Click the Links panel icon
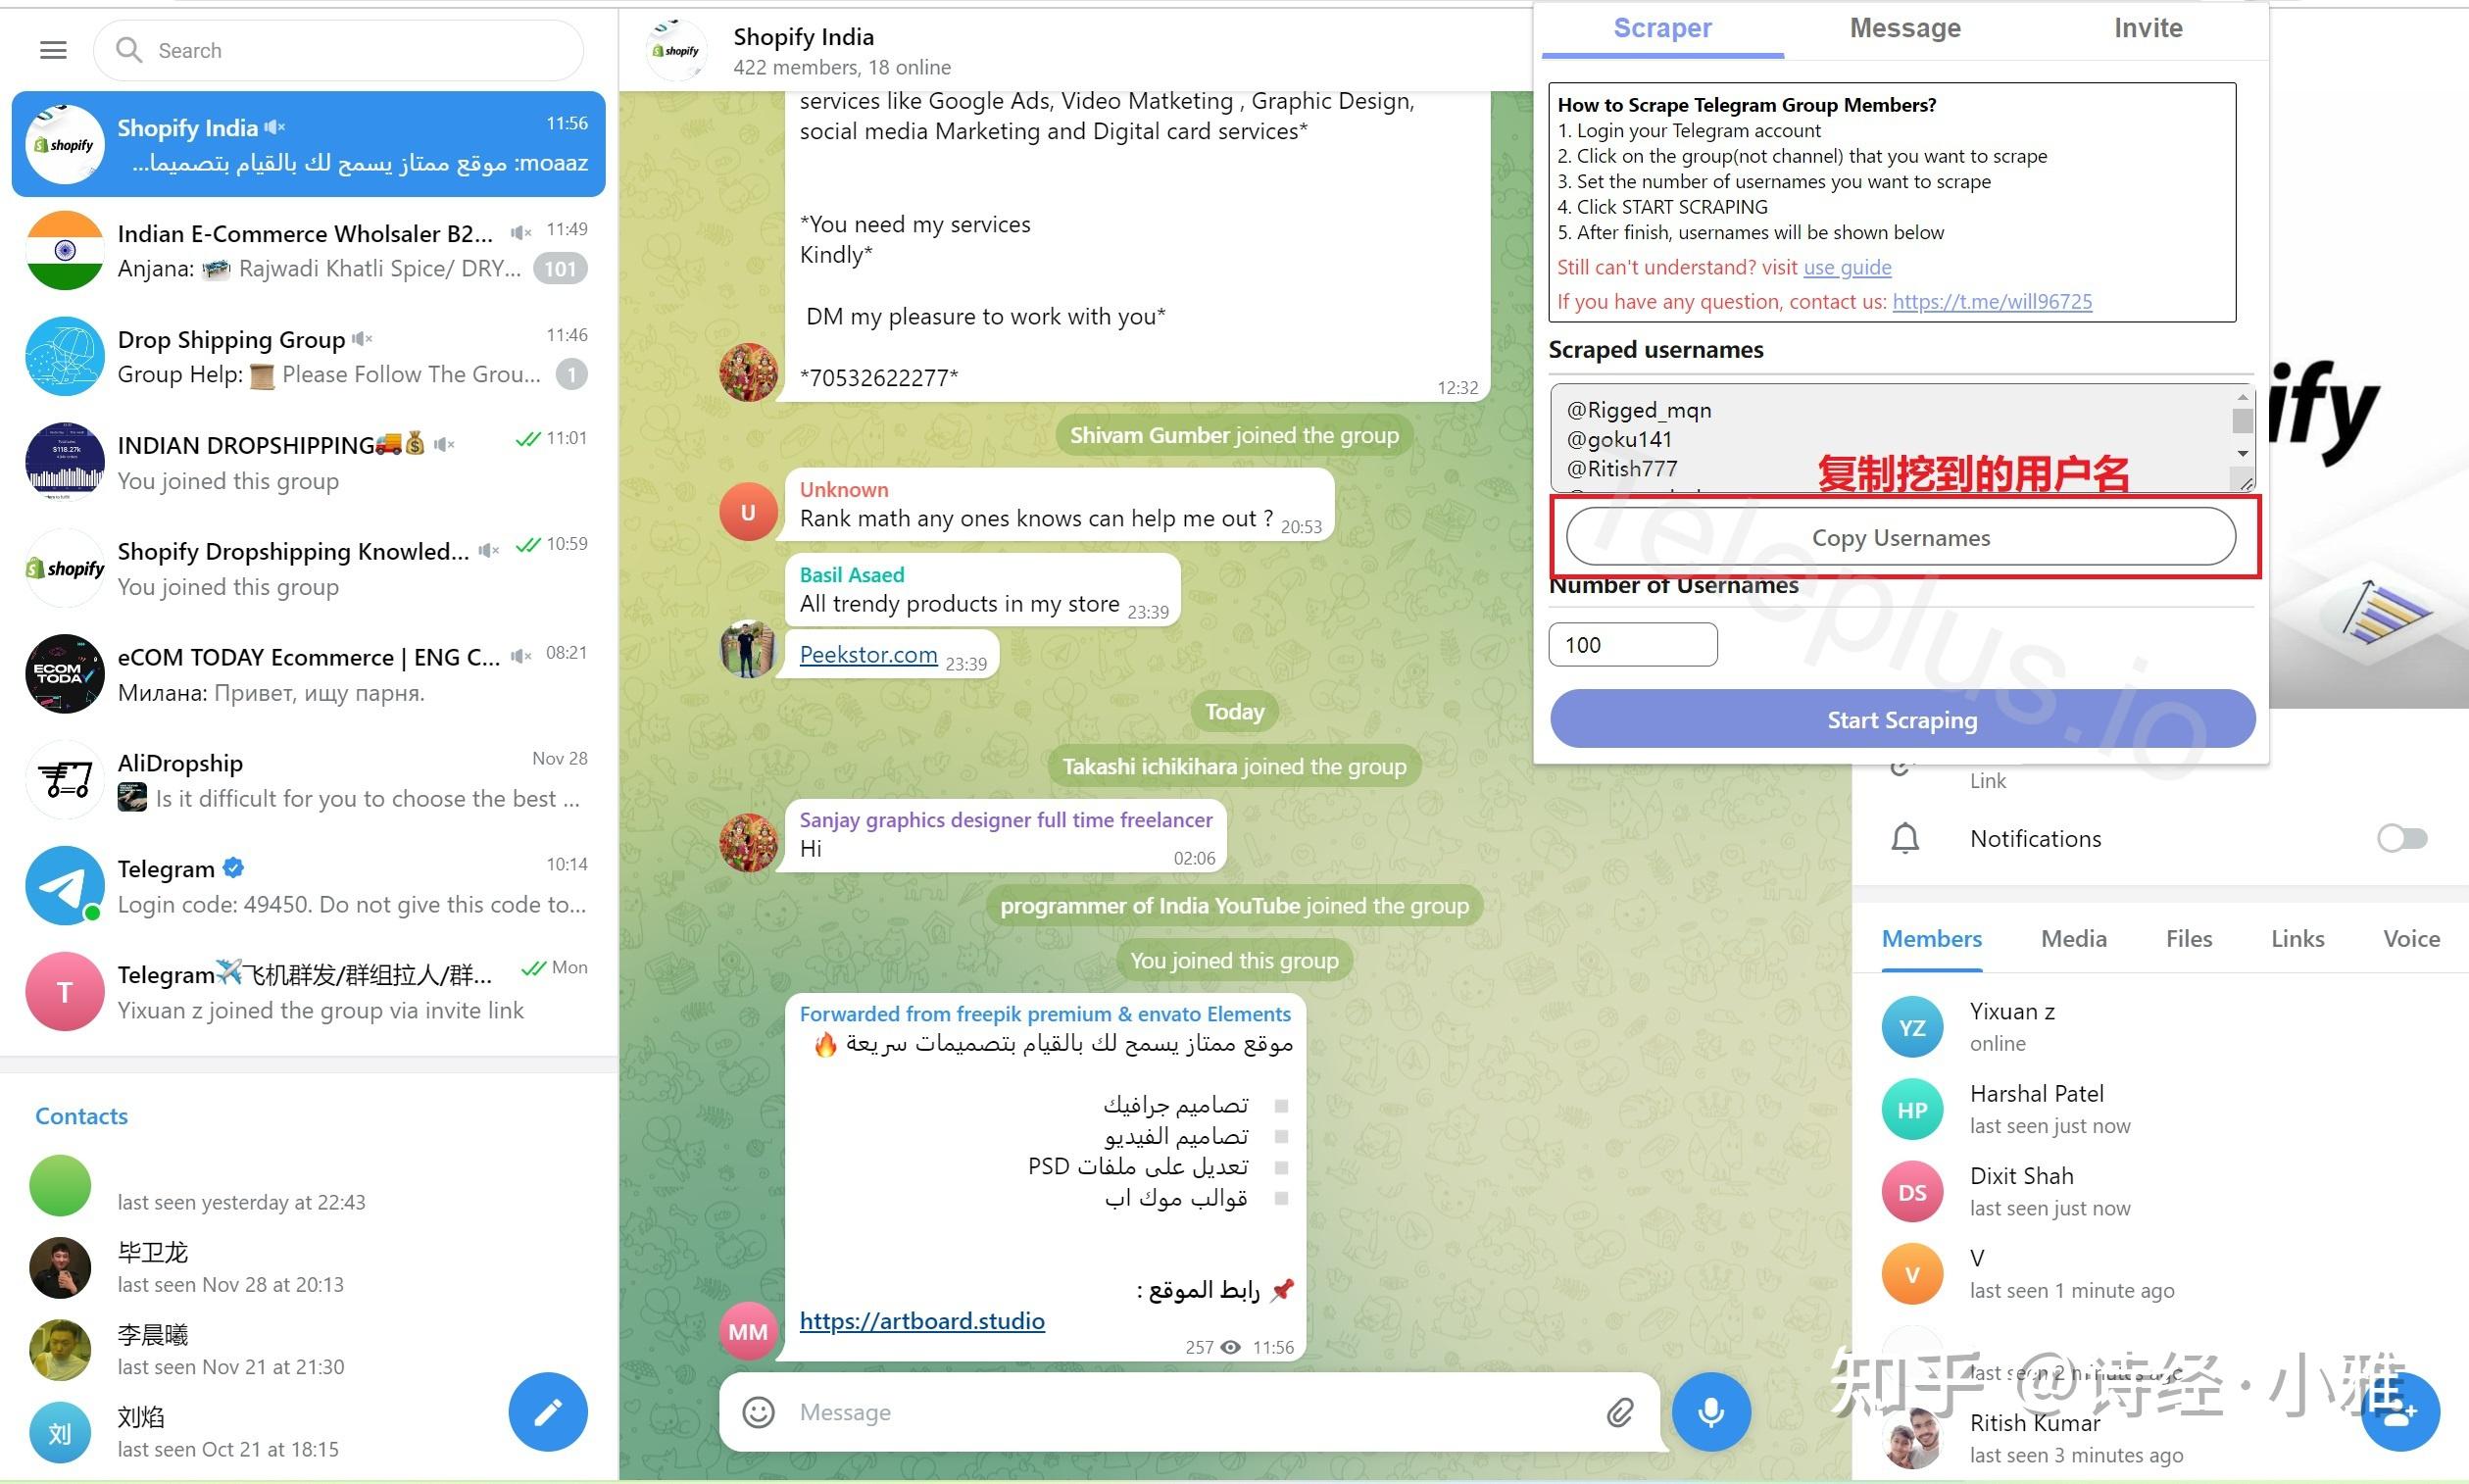 point(2296,939)
